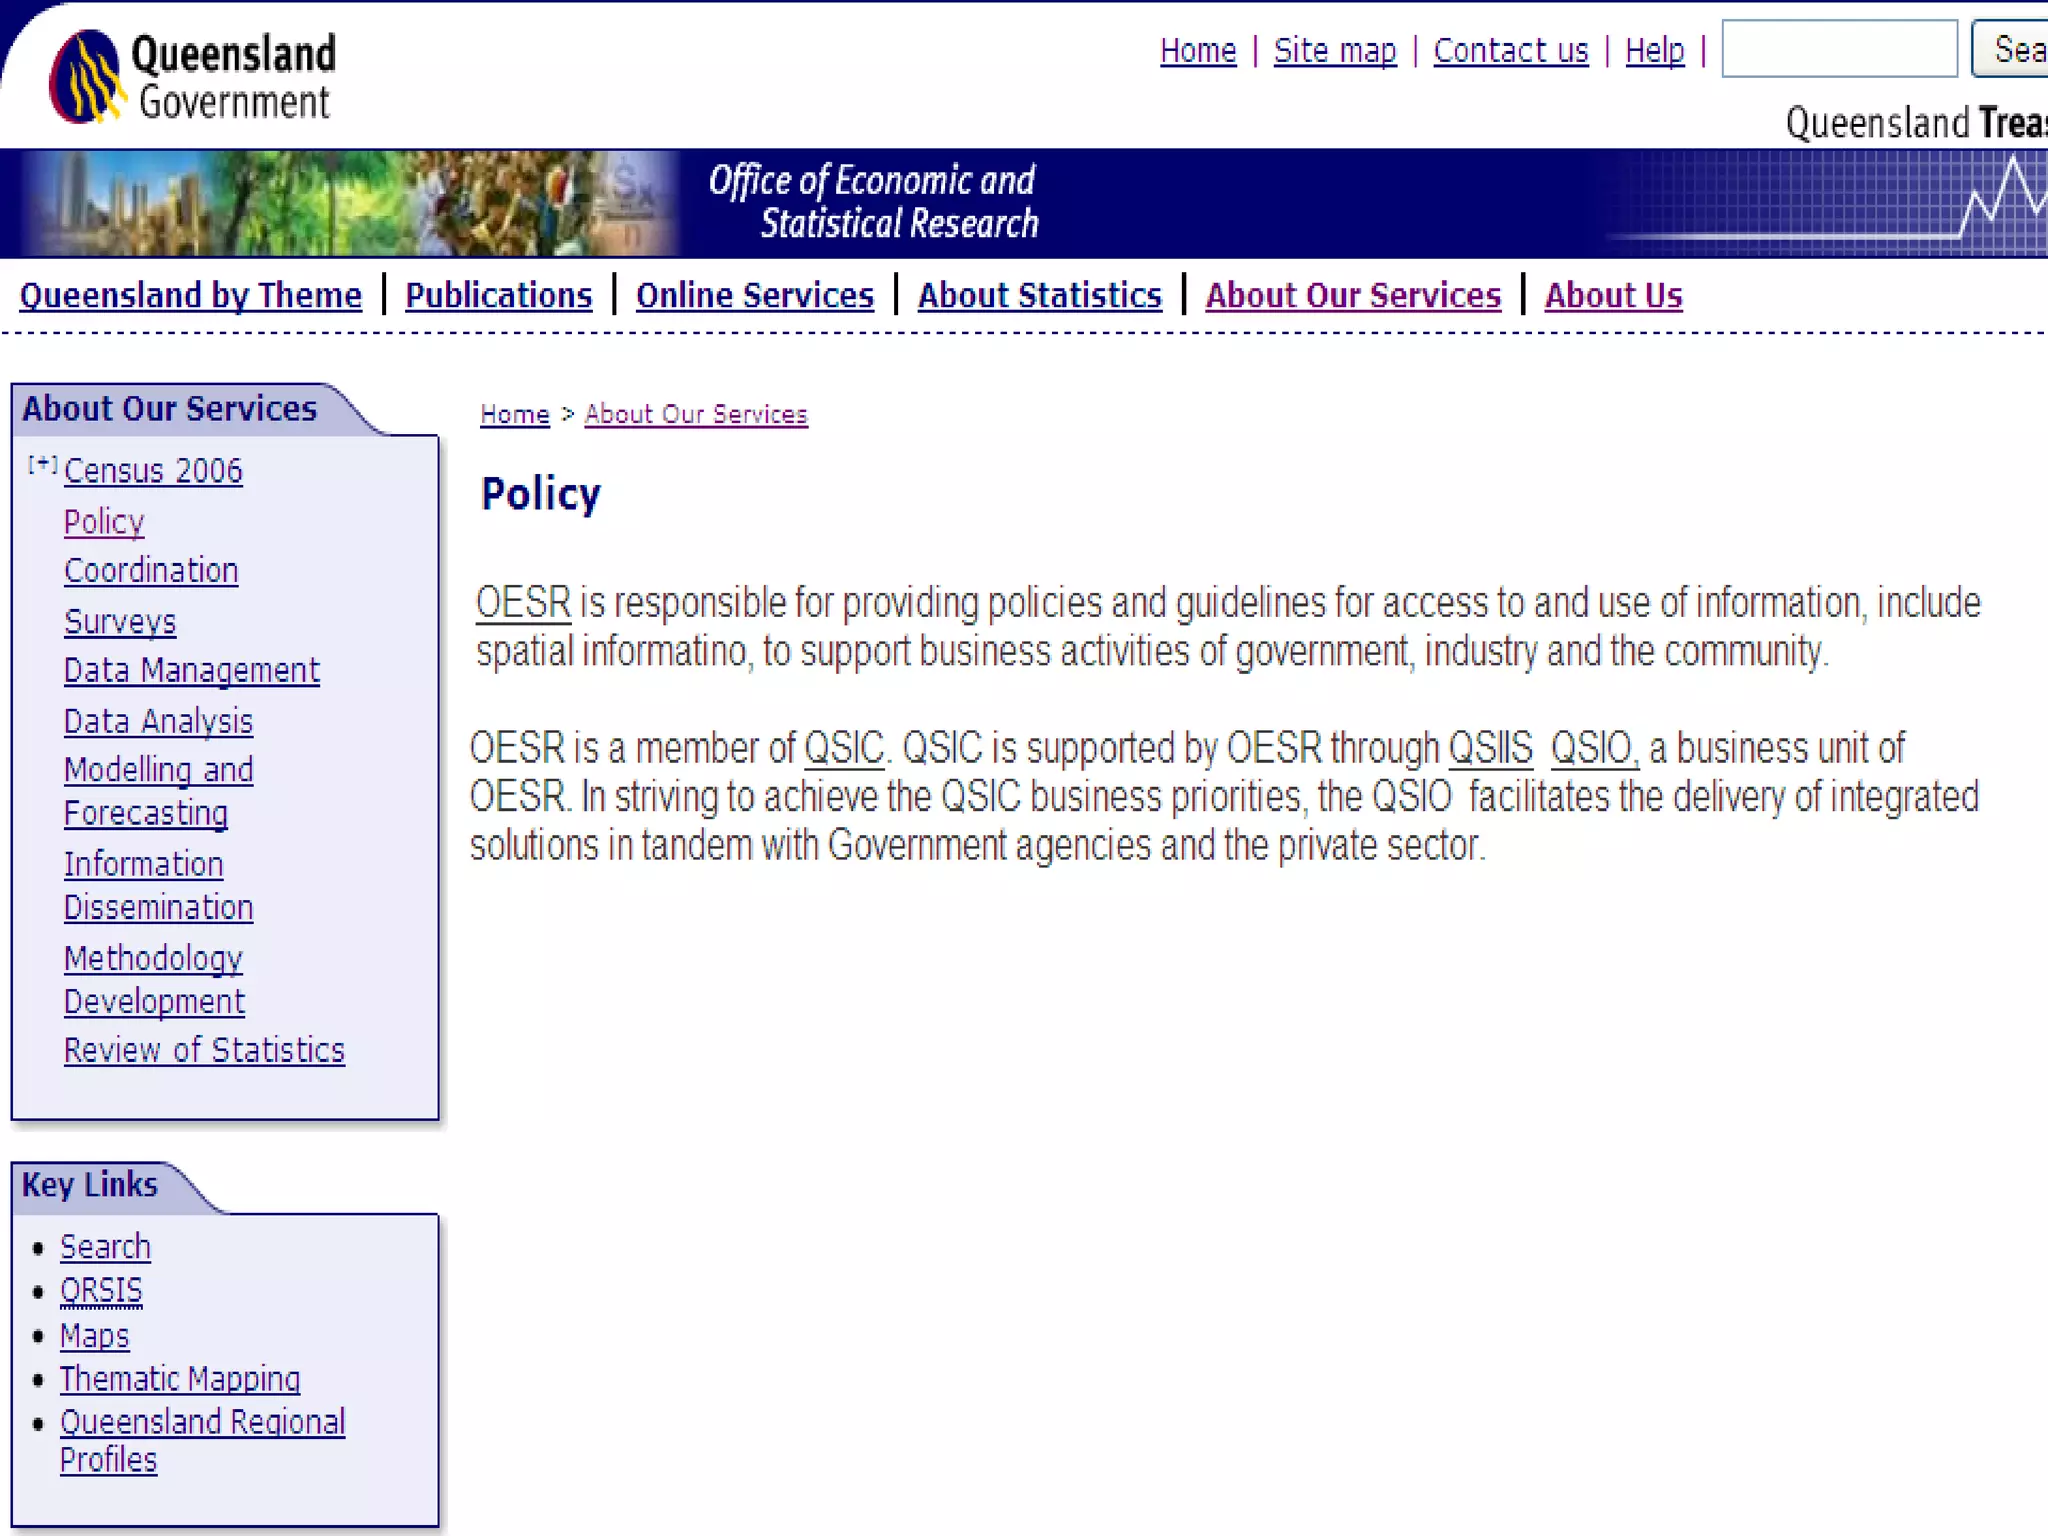Expand the Census 2006 tree item

pyautogui.click(x=42, y=465)
